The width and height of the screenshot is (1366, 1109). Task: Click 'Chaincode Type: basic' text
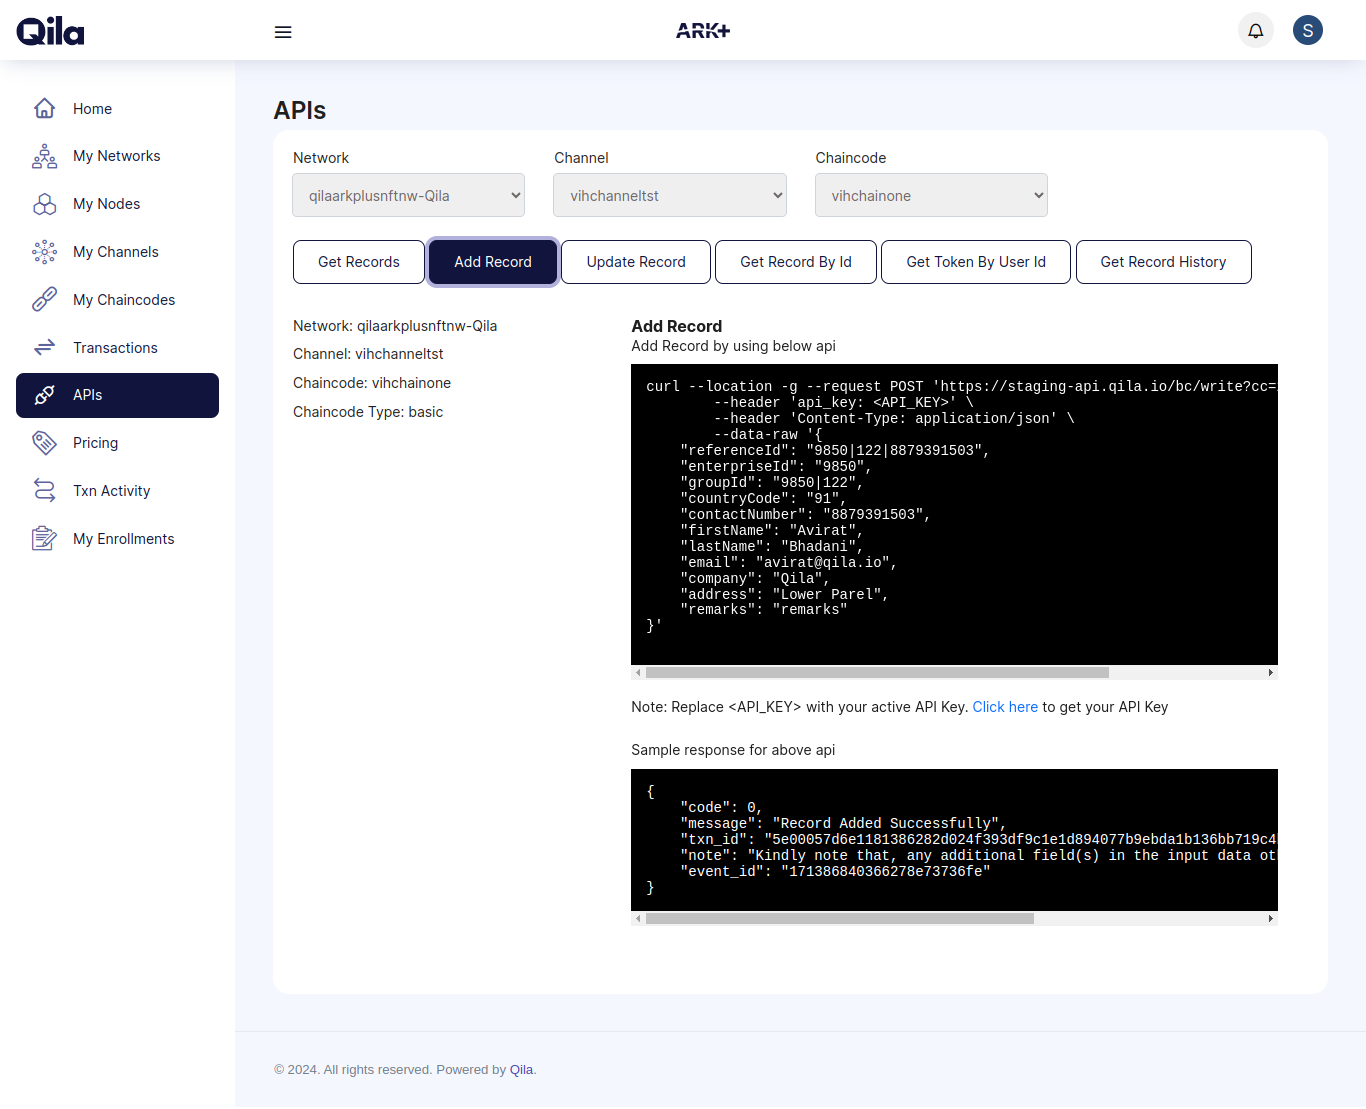tap(368, 412)
